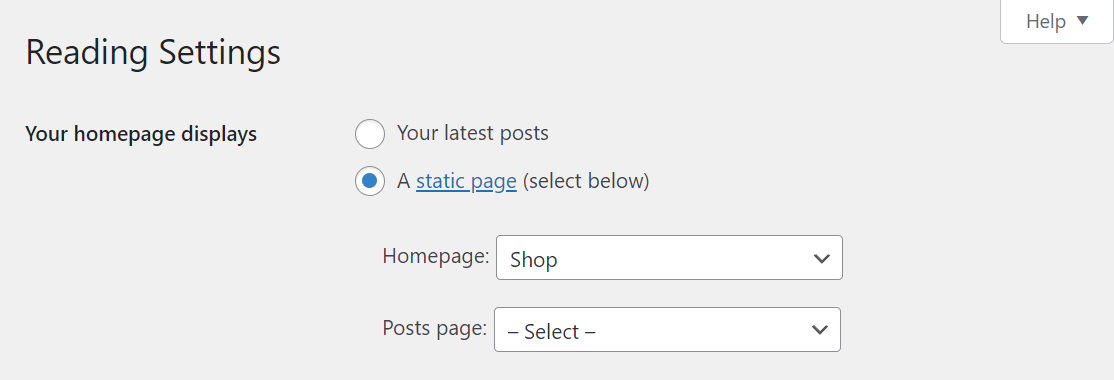The image size is (1114, 380).
Task: Follow the "static page" link
Action: (466, 182)
